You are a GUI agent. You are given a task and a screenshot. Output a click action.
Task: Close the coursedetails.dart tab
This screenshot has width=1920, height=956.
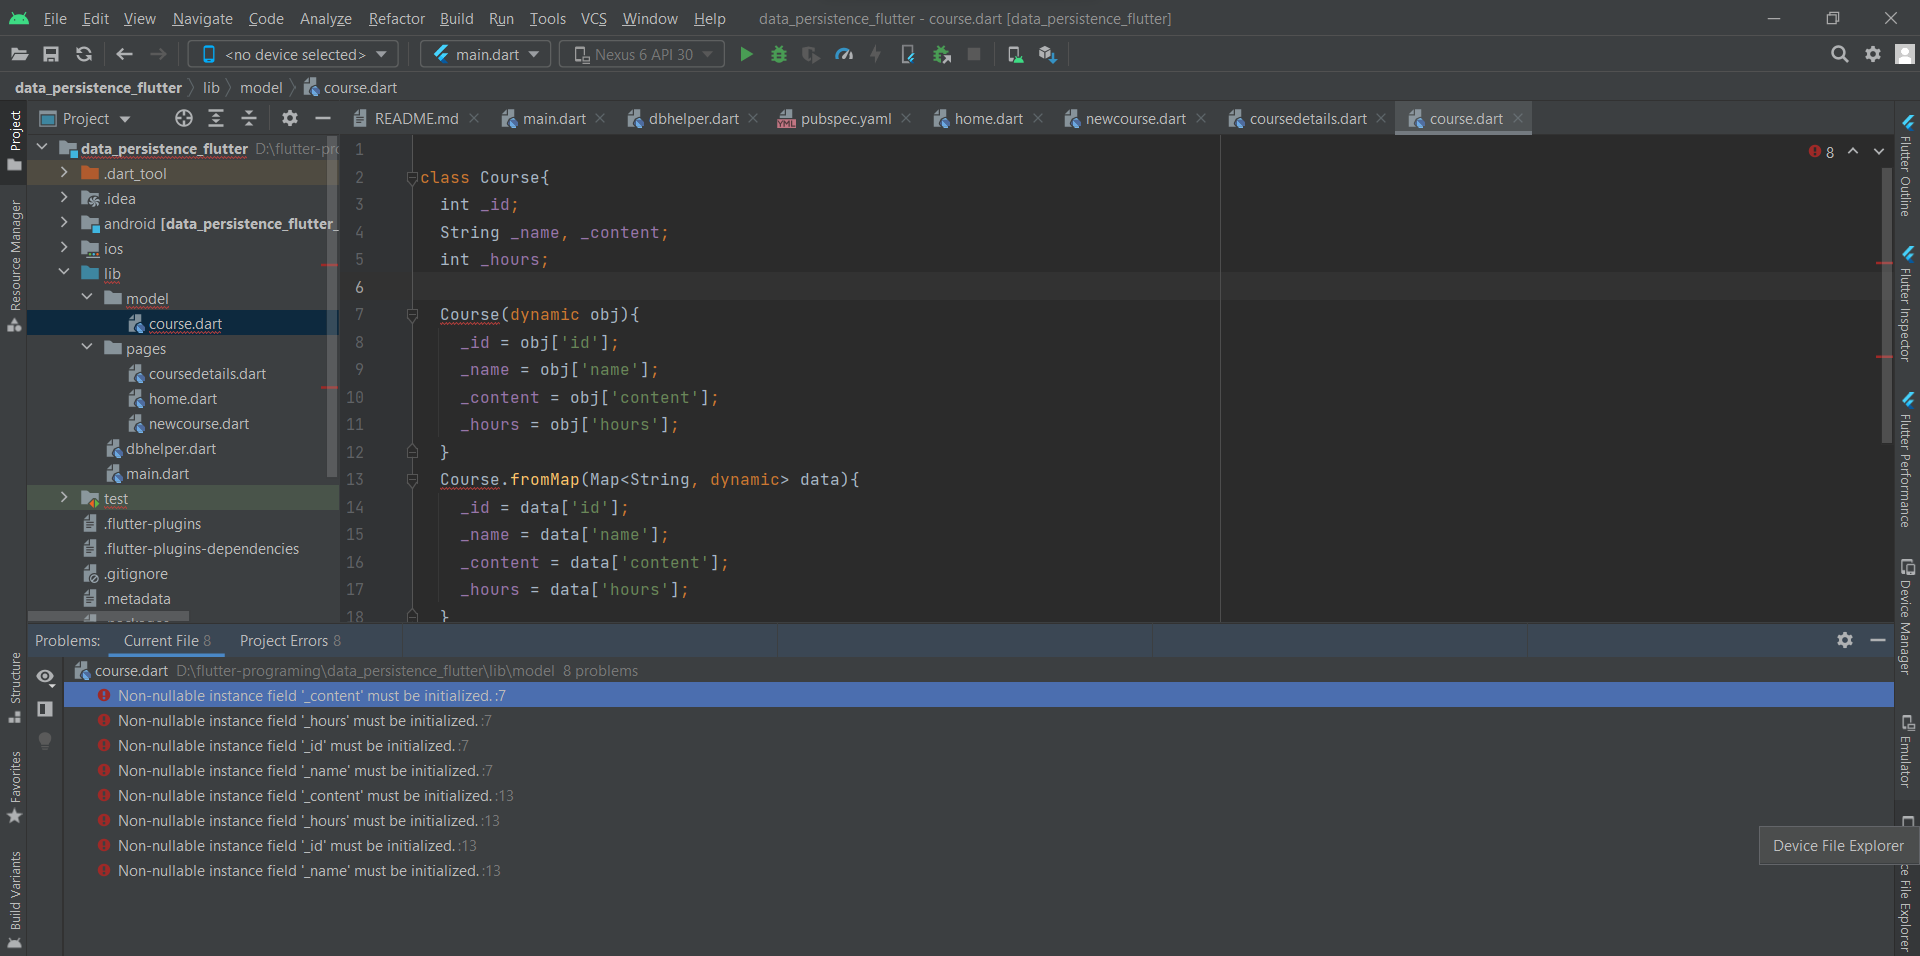pyautogui.click(x=1381, y=118)
